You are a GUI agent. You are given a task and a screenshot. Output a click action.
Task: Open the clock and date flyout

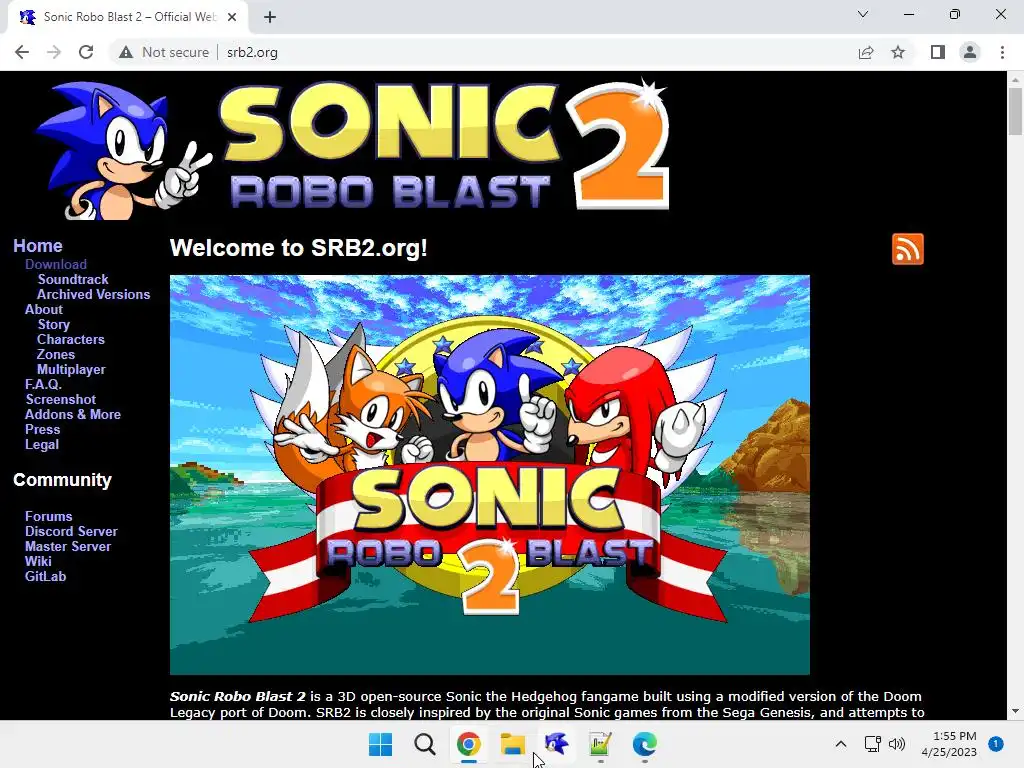click(x=949, y=744)
